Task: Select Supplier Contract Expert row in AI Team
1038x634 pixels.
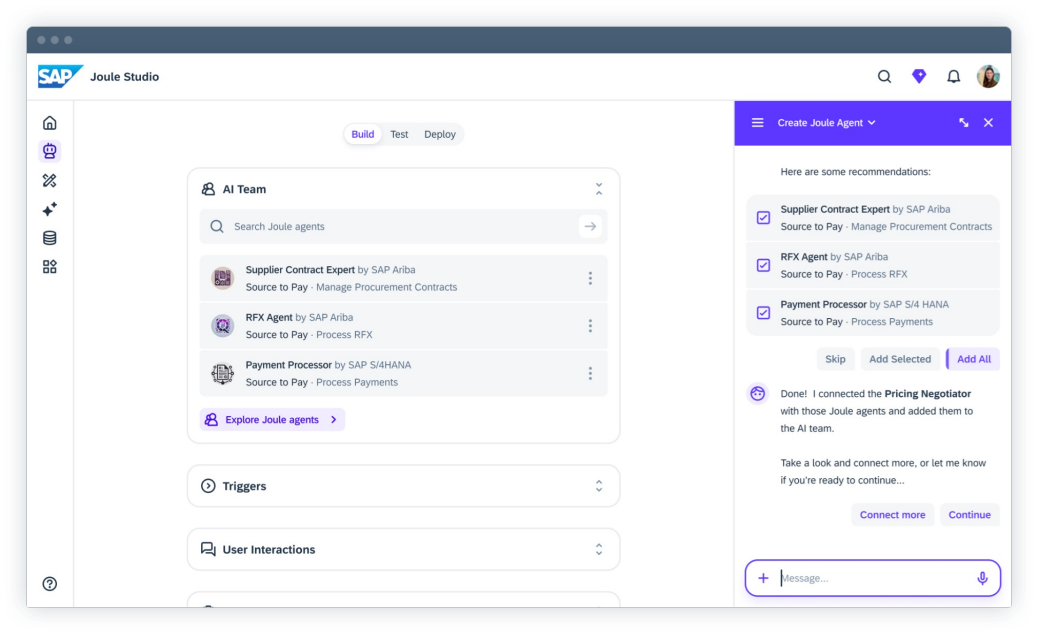Action: coord(403,279)
